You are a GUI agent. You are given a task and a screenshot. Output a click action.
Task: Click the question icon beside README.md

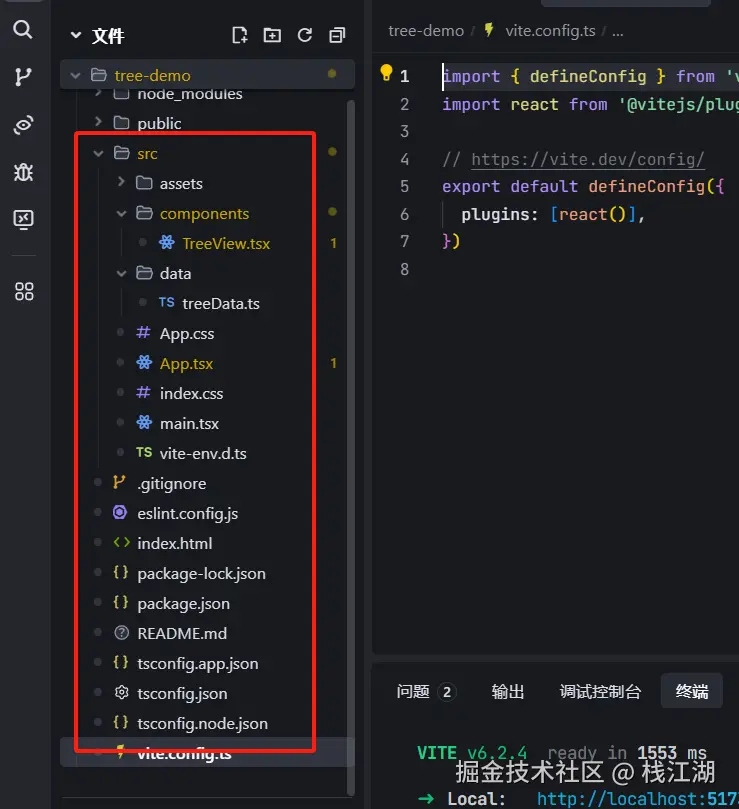(x=121, y=633)
